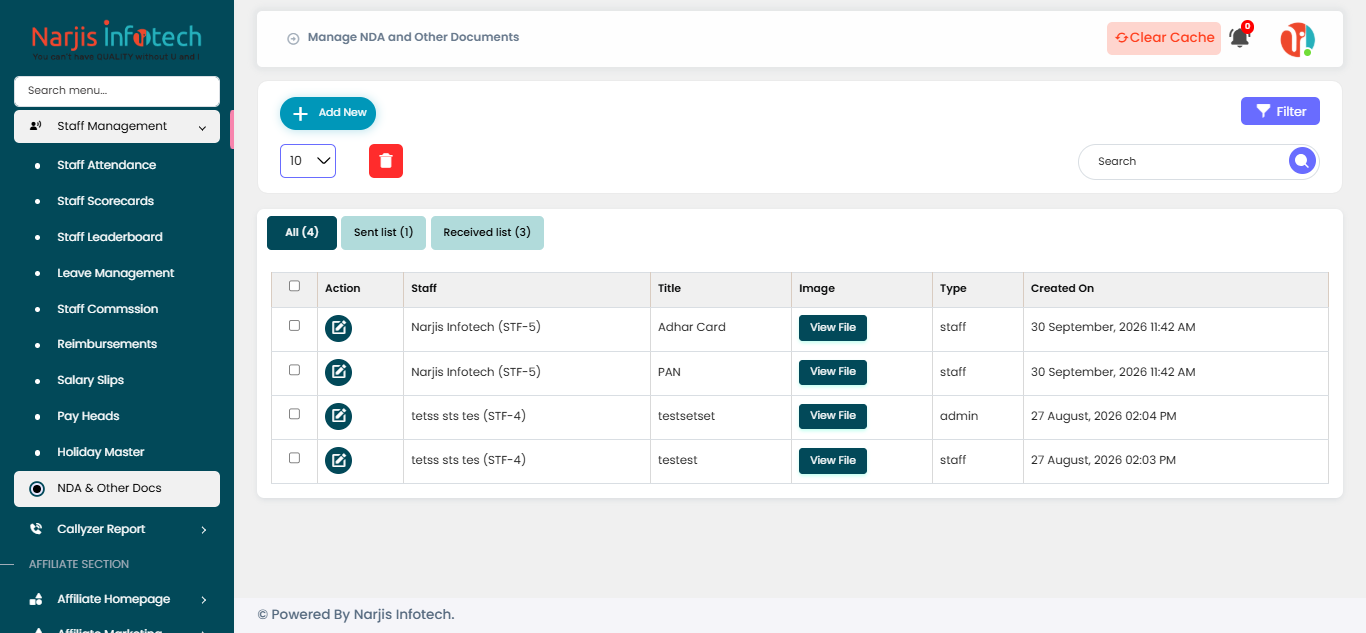Viewport: 1366px width, 633px height.
Task: Click View File for testsetset
Action: pos(833,416)
